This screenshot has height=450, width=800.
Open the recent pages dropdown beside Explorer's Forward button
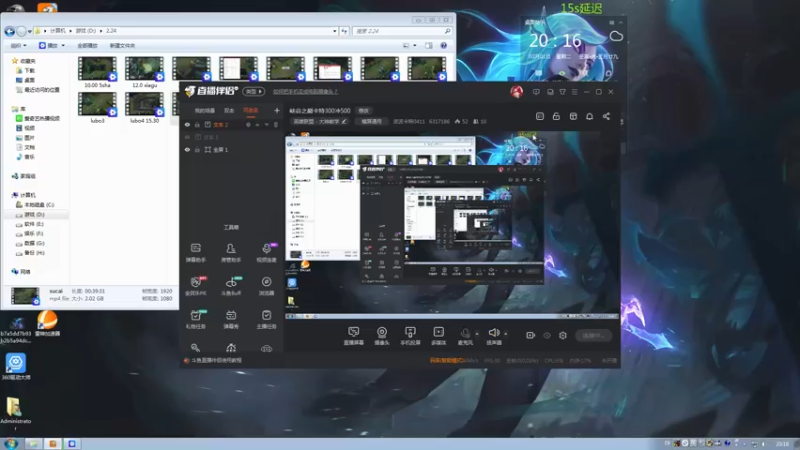(30, 31)
